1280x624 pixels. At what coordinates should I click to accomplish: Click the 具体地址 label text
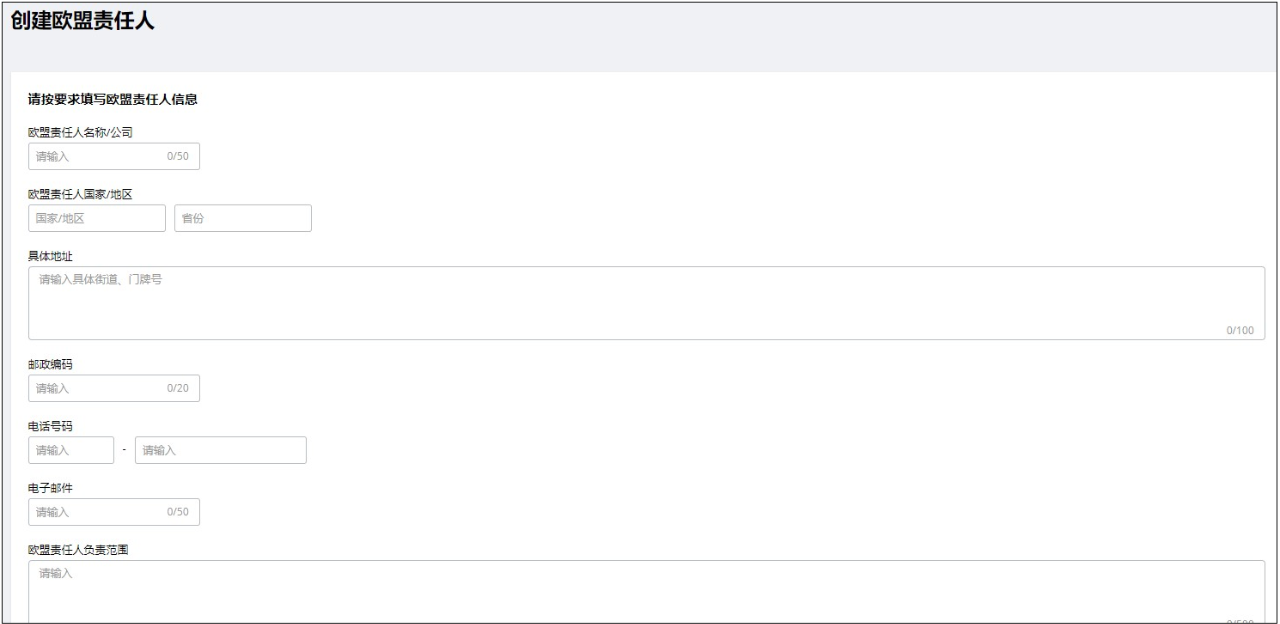(x=50, y=256)
